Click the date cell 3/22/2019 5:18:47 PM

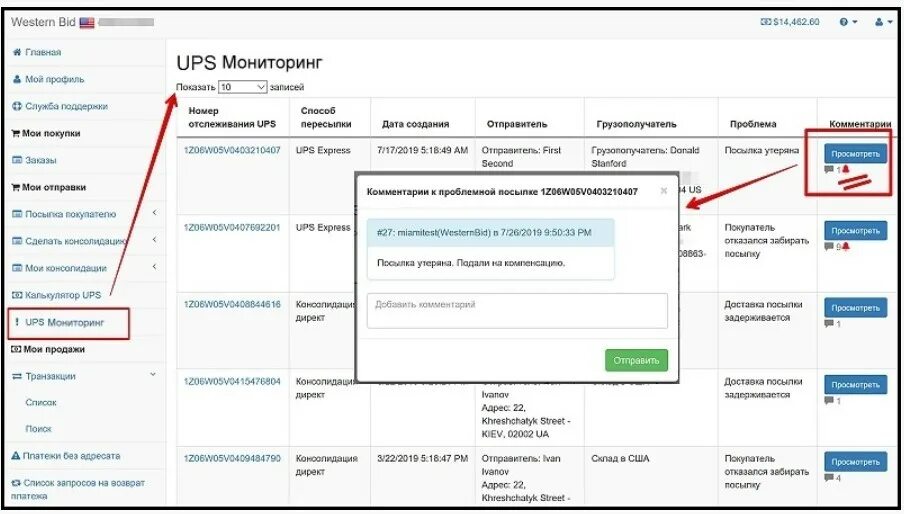(x=423, y=459)
